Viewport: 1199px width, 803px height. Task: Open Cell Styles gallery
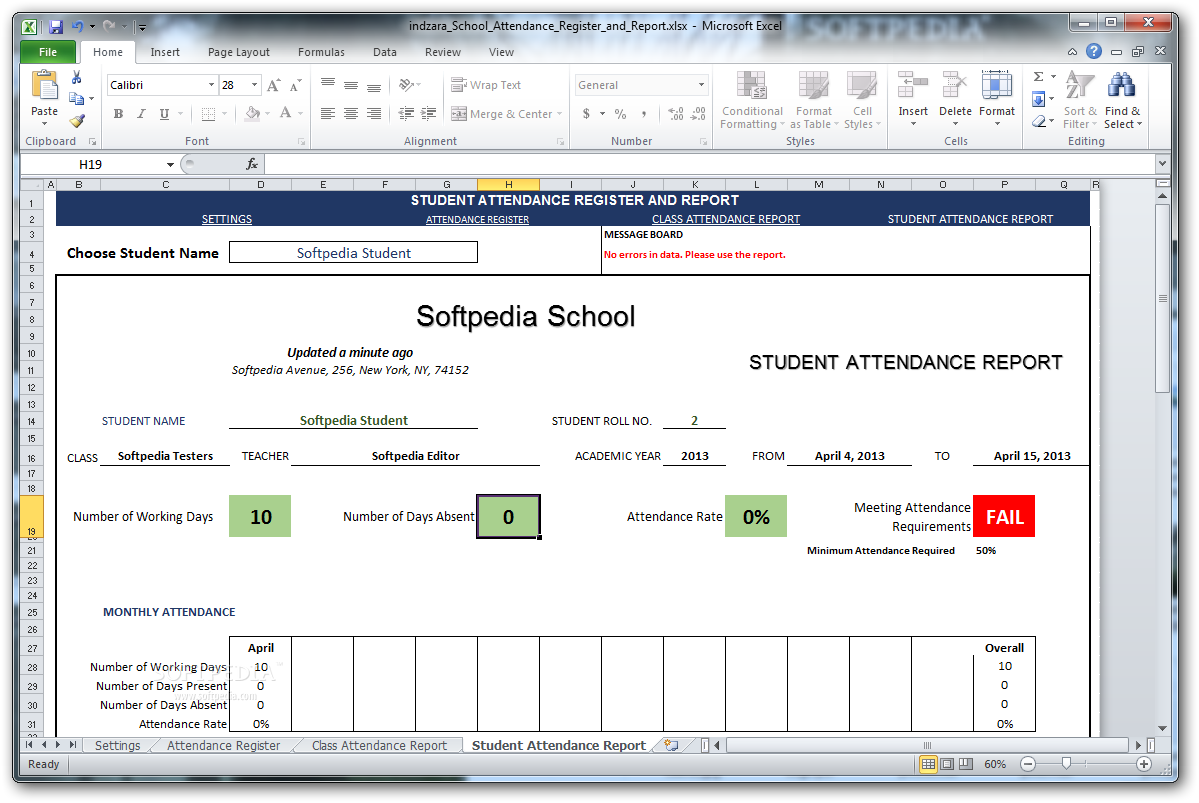click(863, 100)
